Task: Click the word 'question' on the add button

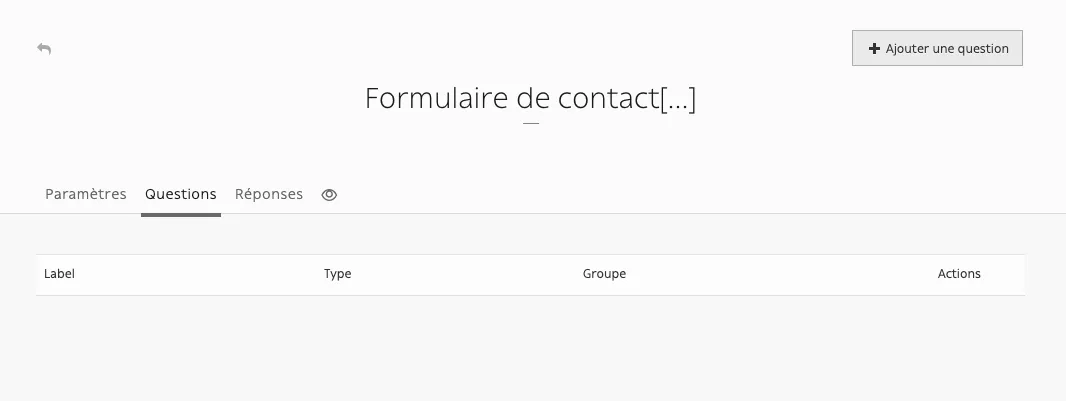Action: tap(982, 49)
